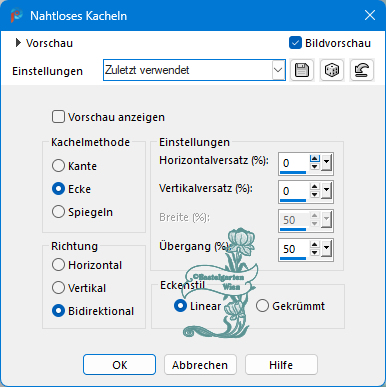The width and height of the screenshot is (386, 387).
Task: Click the PaintShop Pro logo in title bar
Action: click(16, 15)
